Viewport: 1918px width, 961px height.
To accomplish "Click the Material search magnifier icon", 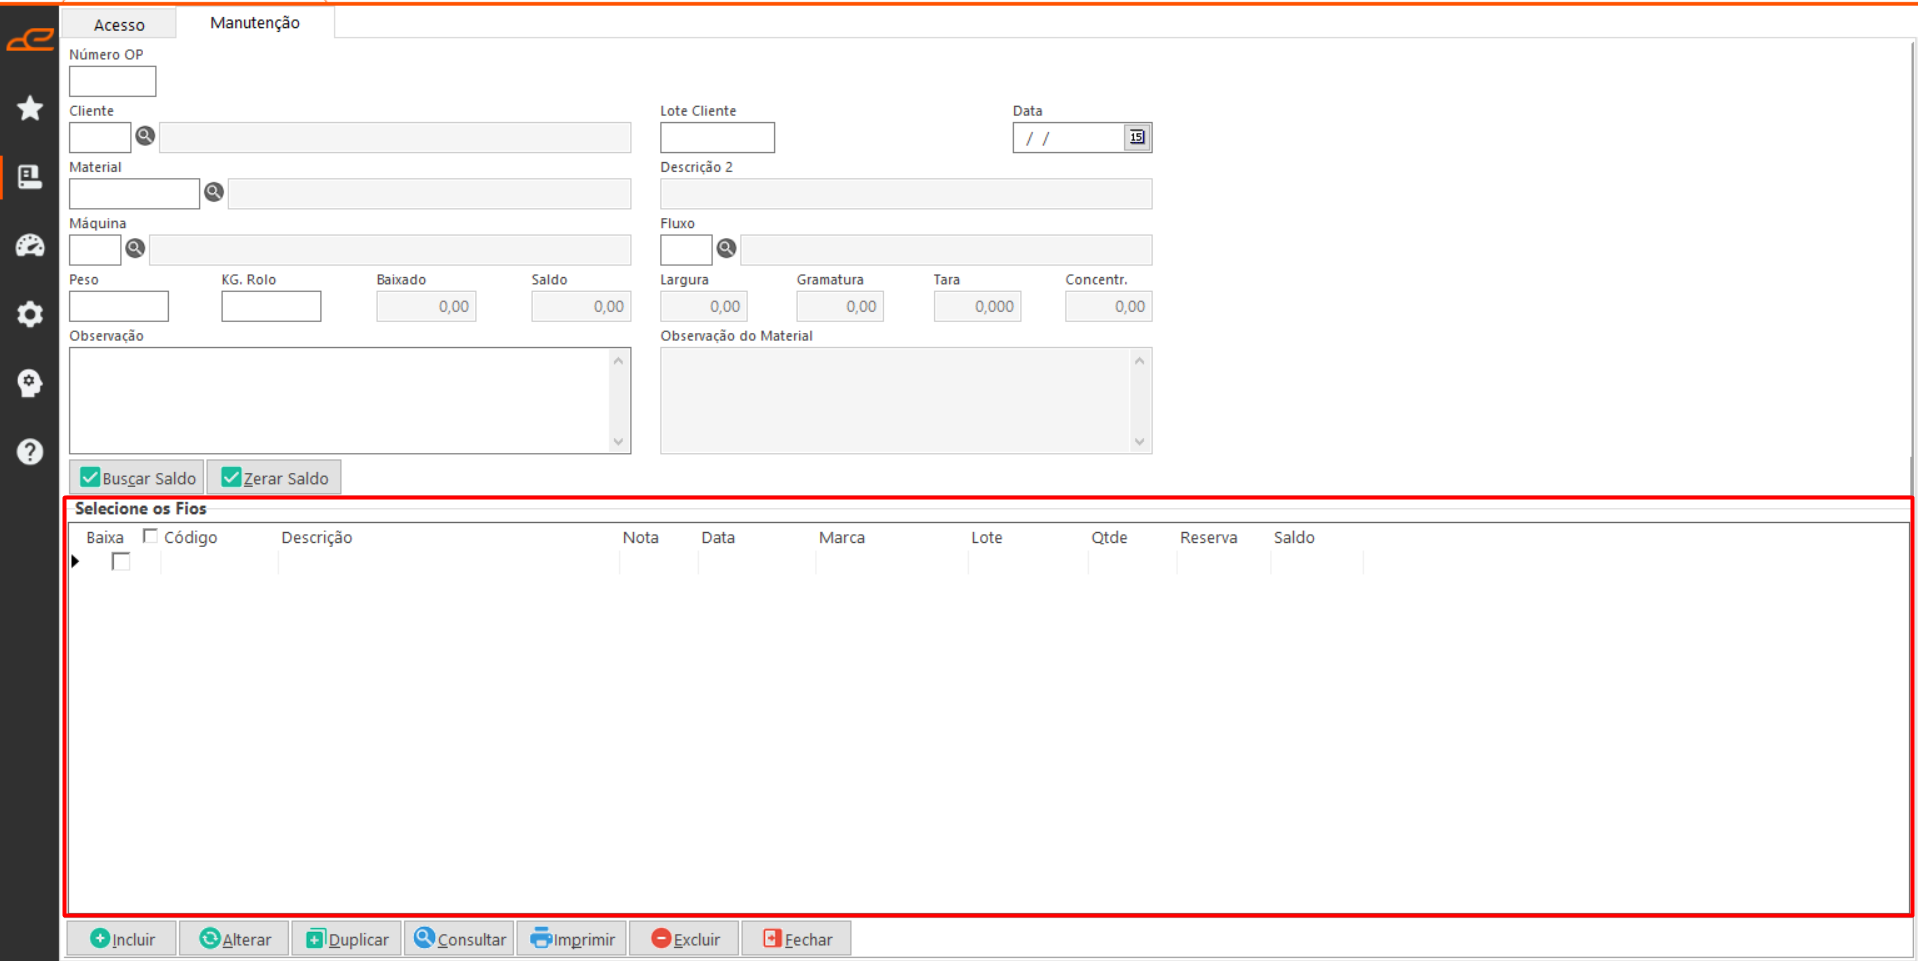I will (214, 192).
